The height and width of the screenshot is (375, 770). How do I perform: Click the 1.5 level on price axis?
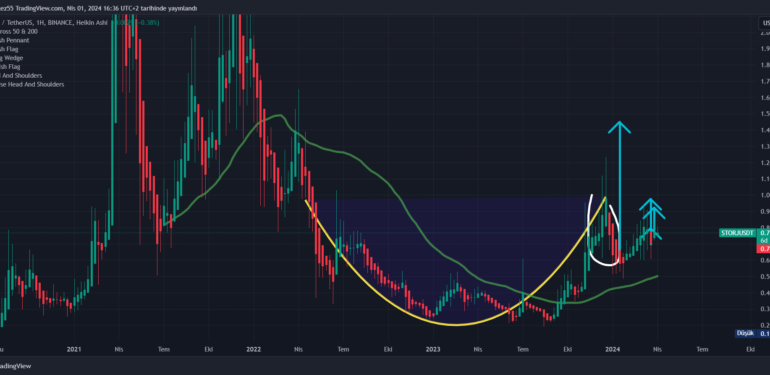pos(765,114)
